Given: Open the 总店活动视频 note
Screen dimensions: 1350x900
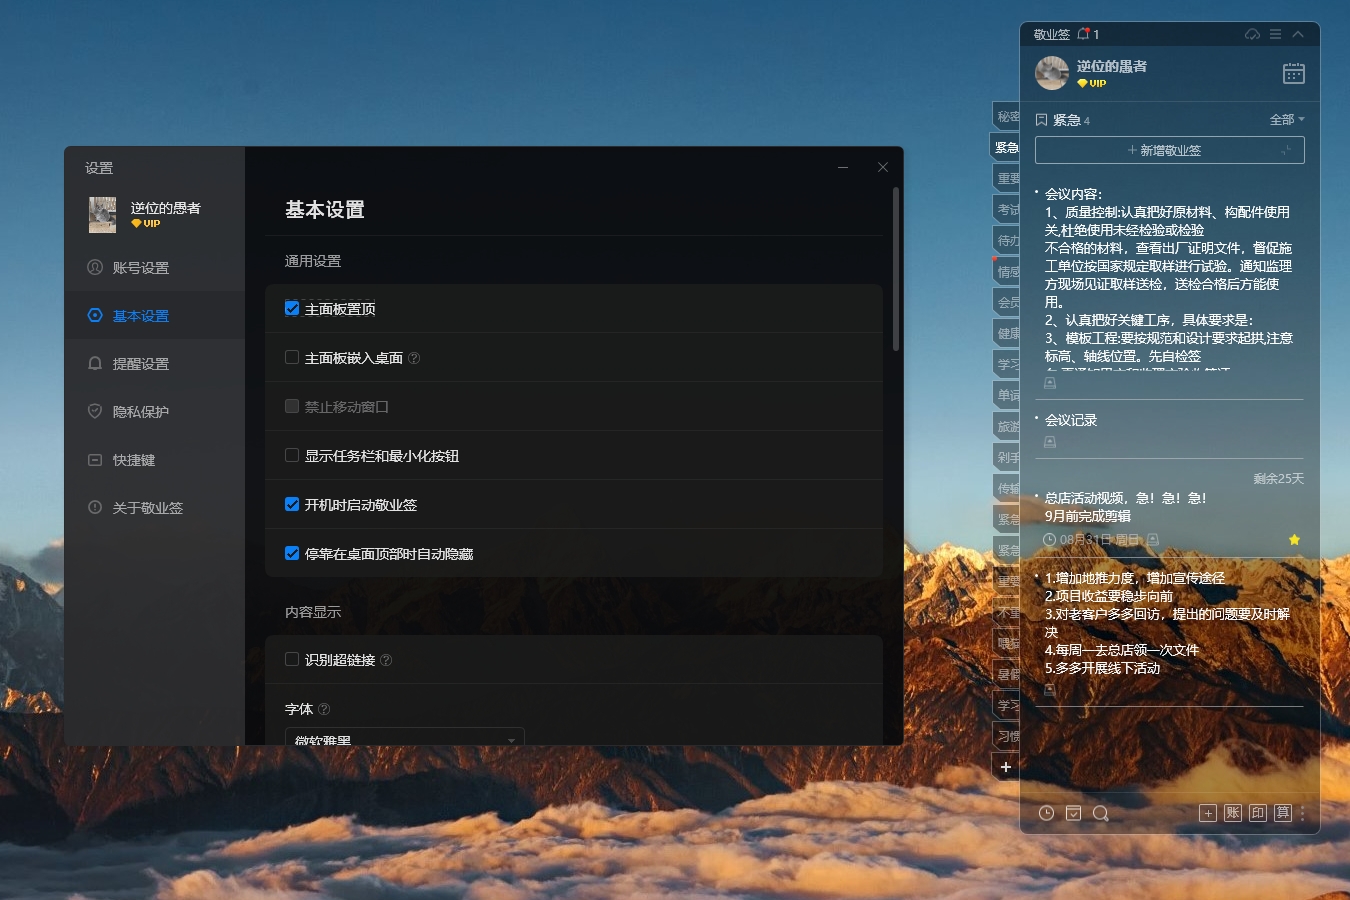Looking at the screenshot, I should (1126, 507).
